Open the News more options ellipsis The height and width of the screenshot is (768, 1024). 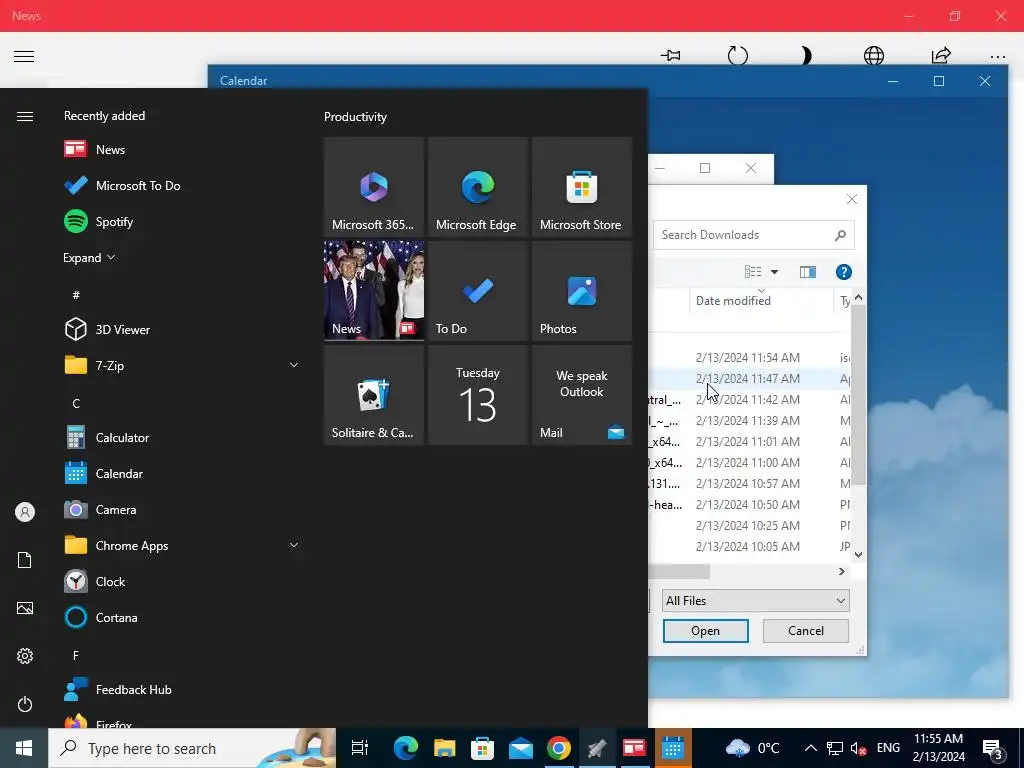[x=998, y=57]
